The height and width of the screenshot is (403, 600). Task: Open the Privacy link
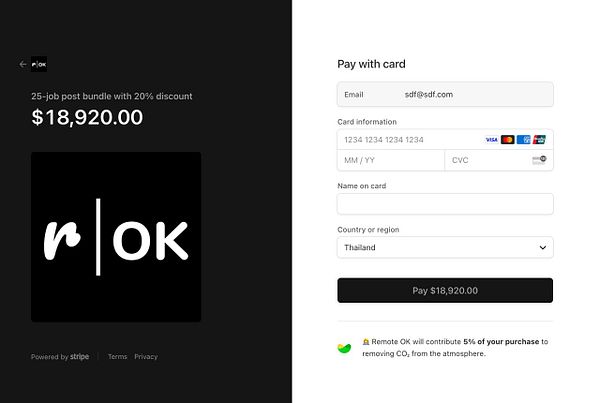coord(146,357)
